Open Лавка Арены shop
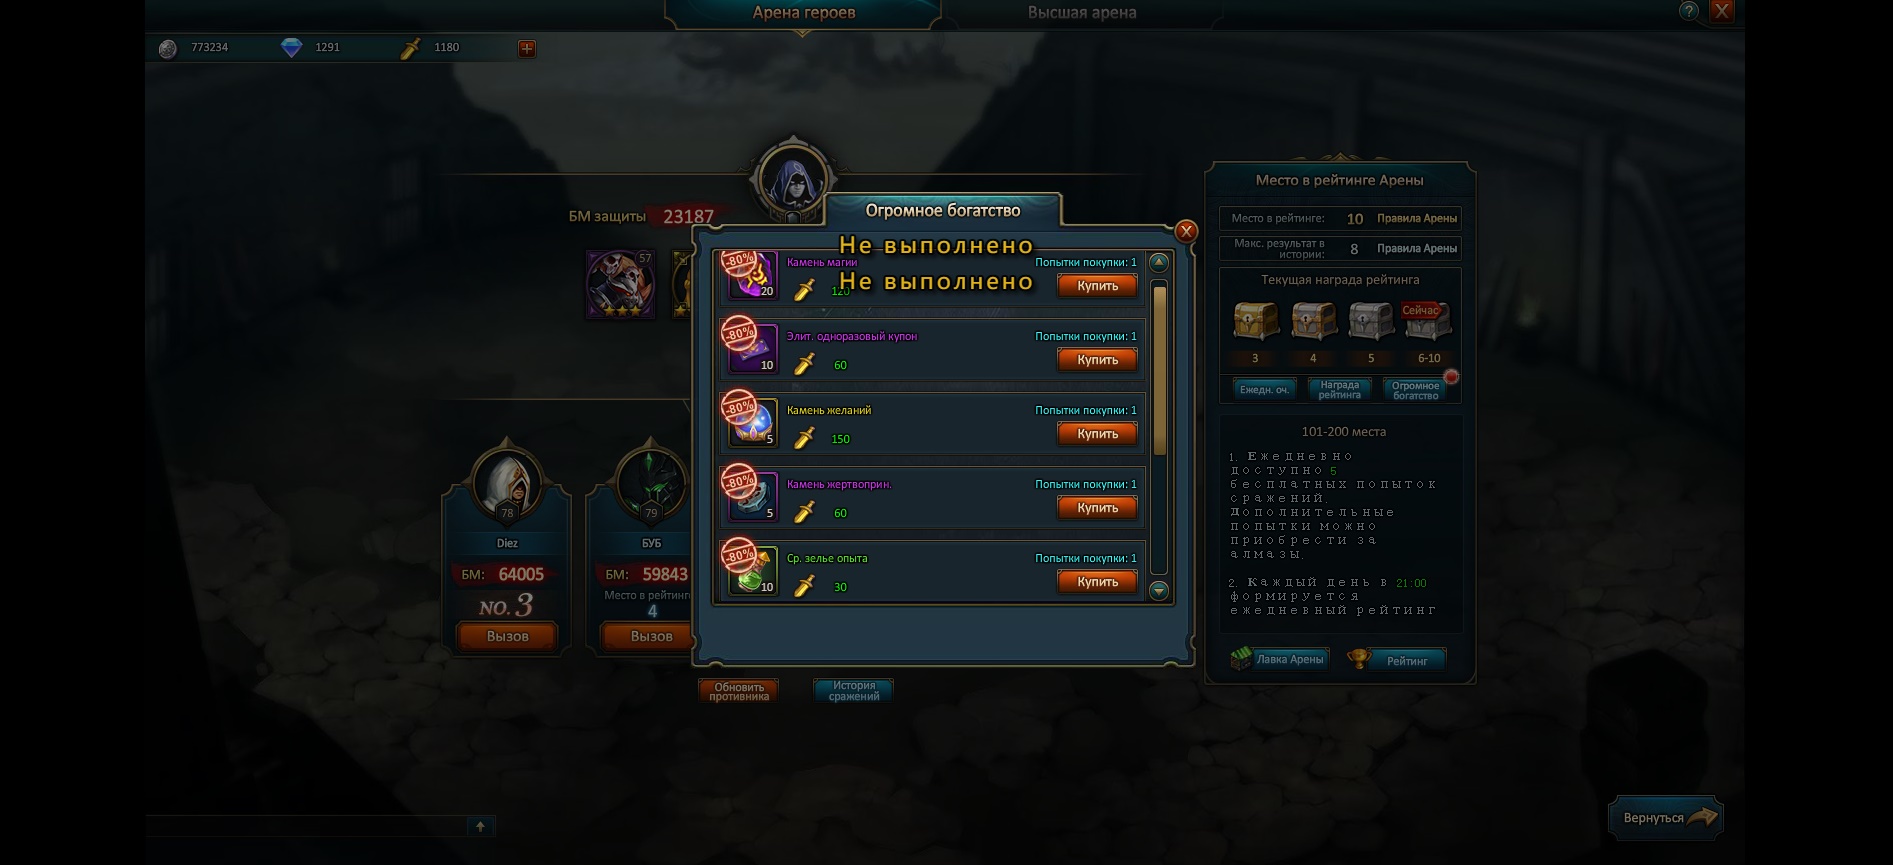 click(1280, 659)
